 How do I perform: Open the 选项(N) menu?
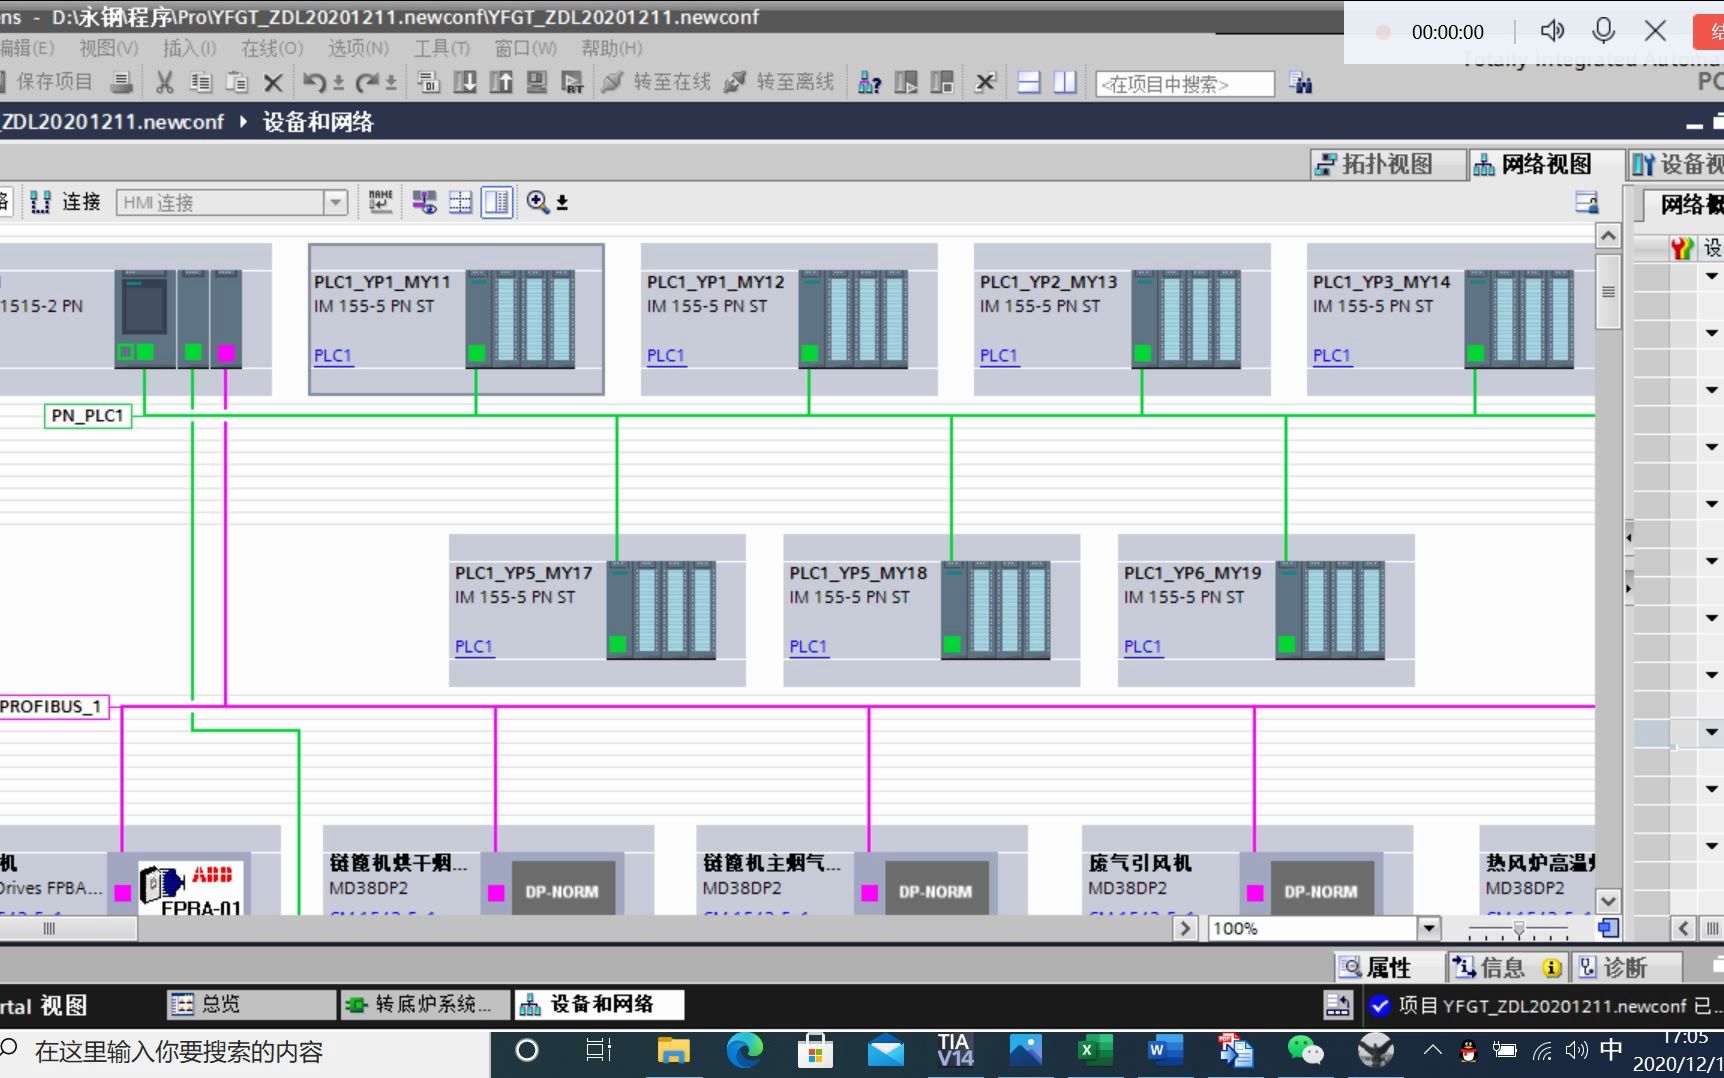coord(358,48)
